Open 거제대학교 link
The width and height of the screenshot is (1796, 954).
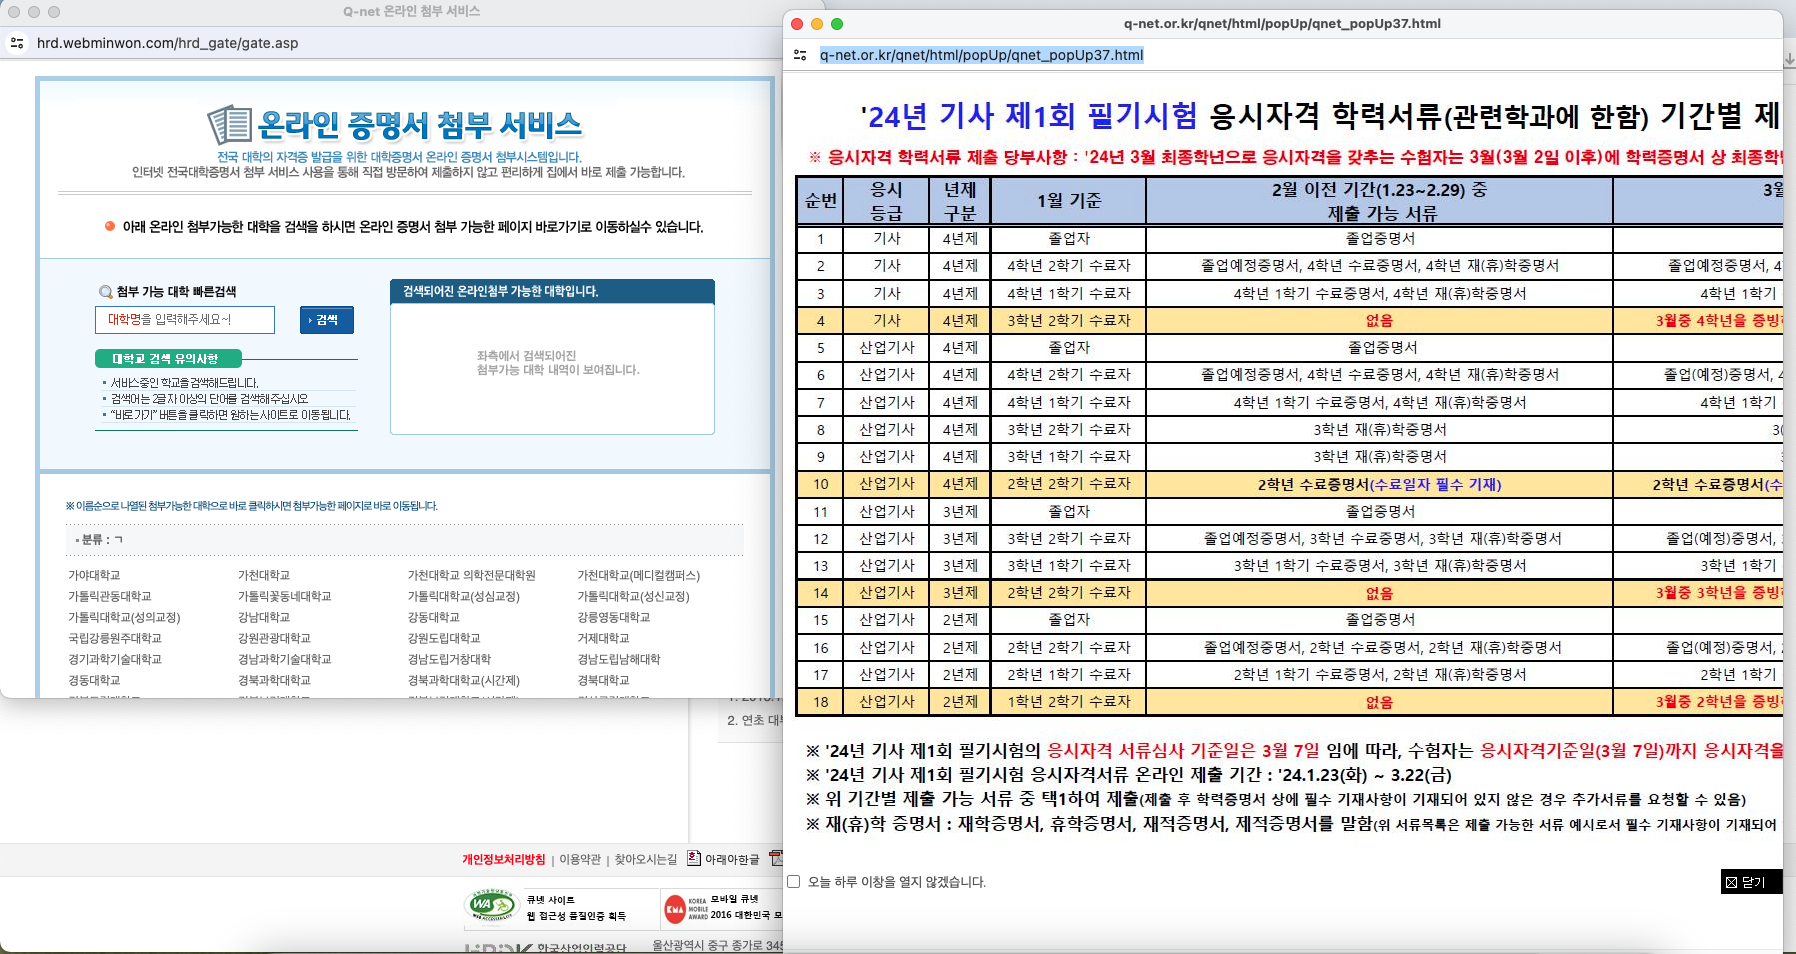(x=604, y=638)
